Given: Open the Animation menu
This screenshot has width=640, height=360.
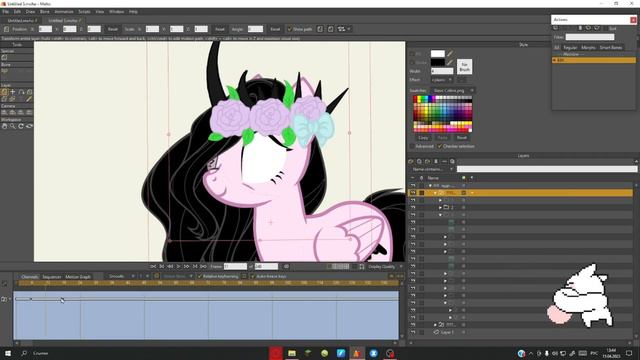Looking at the screenshot, I should pos(64,12).
